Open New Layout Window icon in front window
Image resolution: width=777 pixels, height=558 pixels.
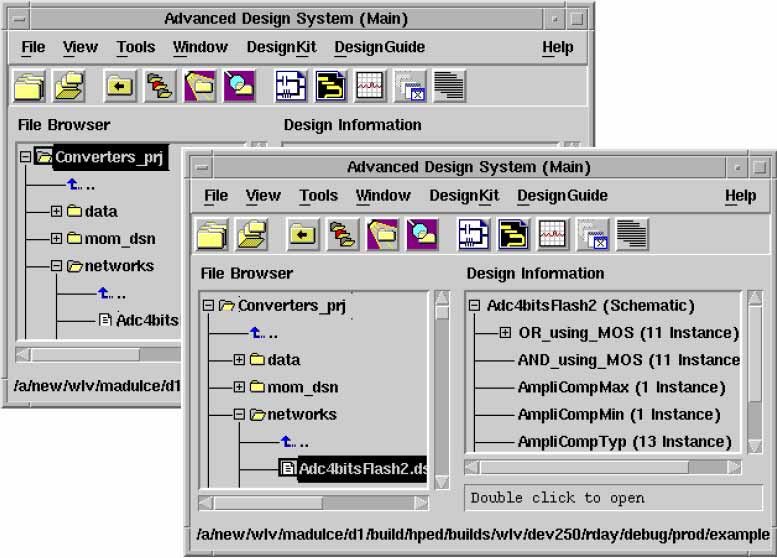coord(513,234)
